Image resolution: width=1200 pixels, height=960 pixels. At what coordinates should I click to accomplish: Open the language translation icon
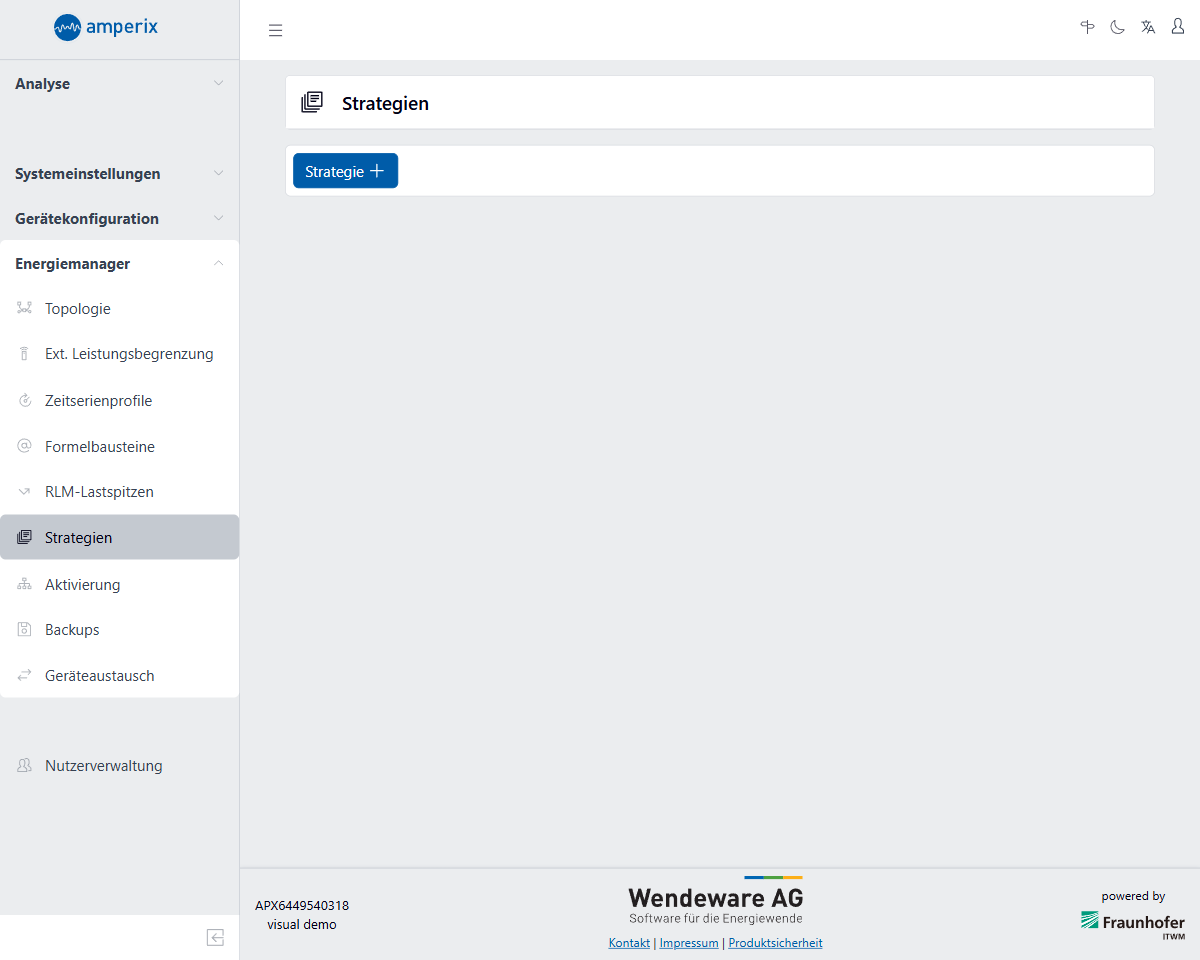(x=1148, y=27)
